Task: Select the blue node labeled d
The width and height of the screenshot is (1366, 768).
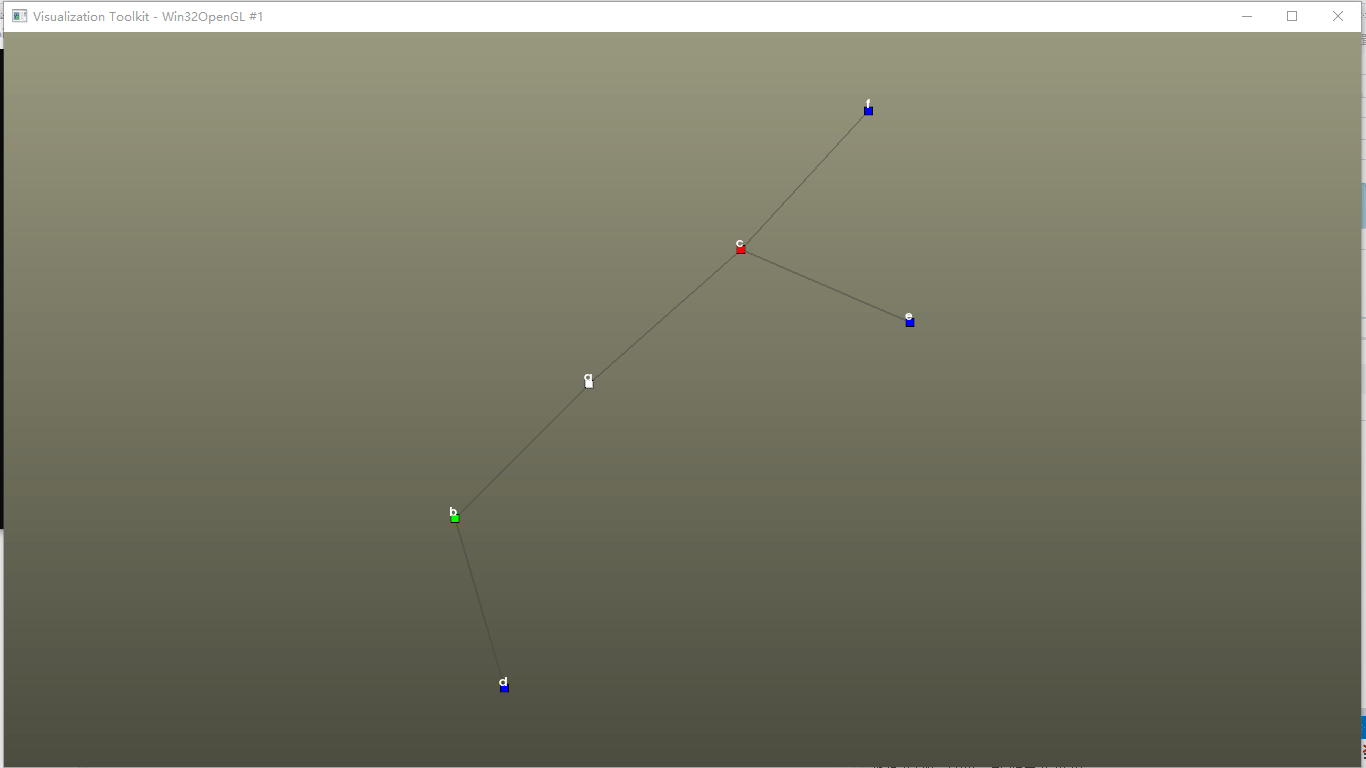Action: pyautogui.click(x=504, y=688)
